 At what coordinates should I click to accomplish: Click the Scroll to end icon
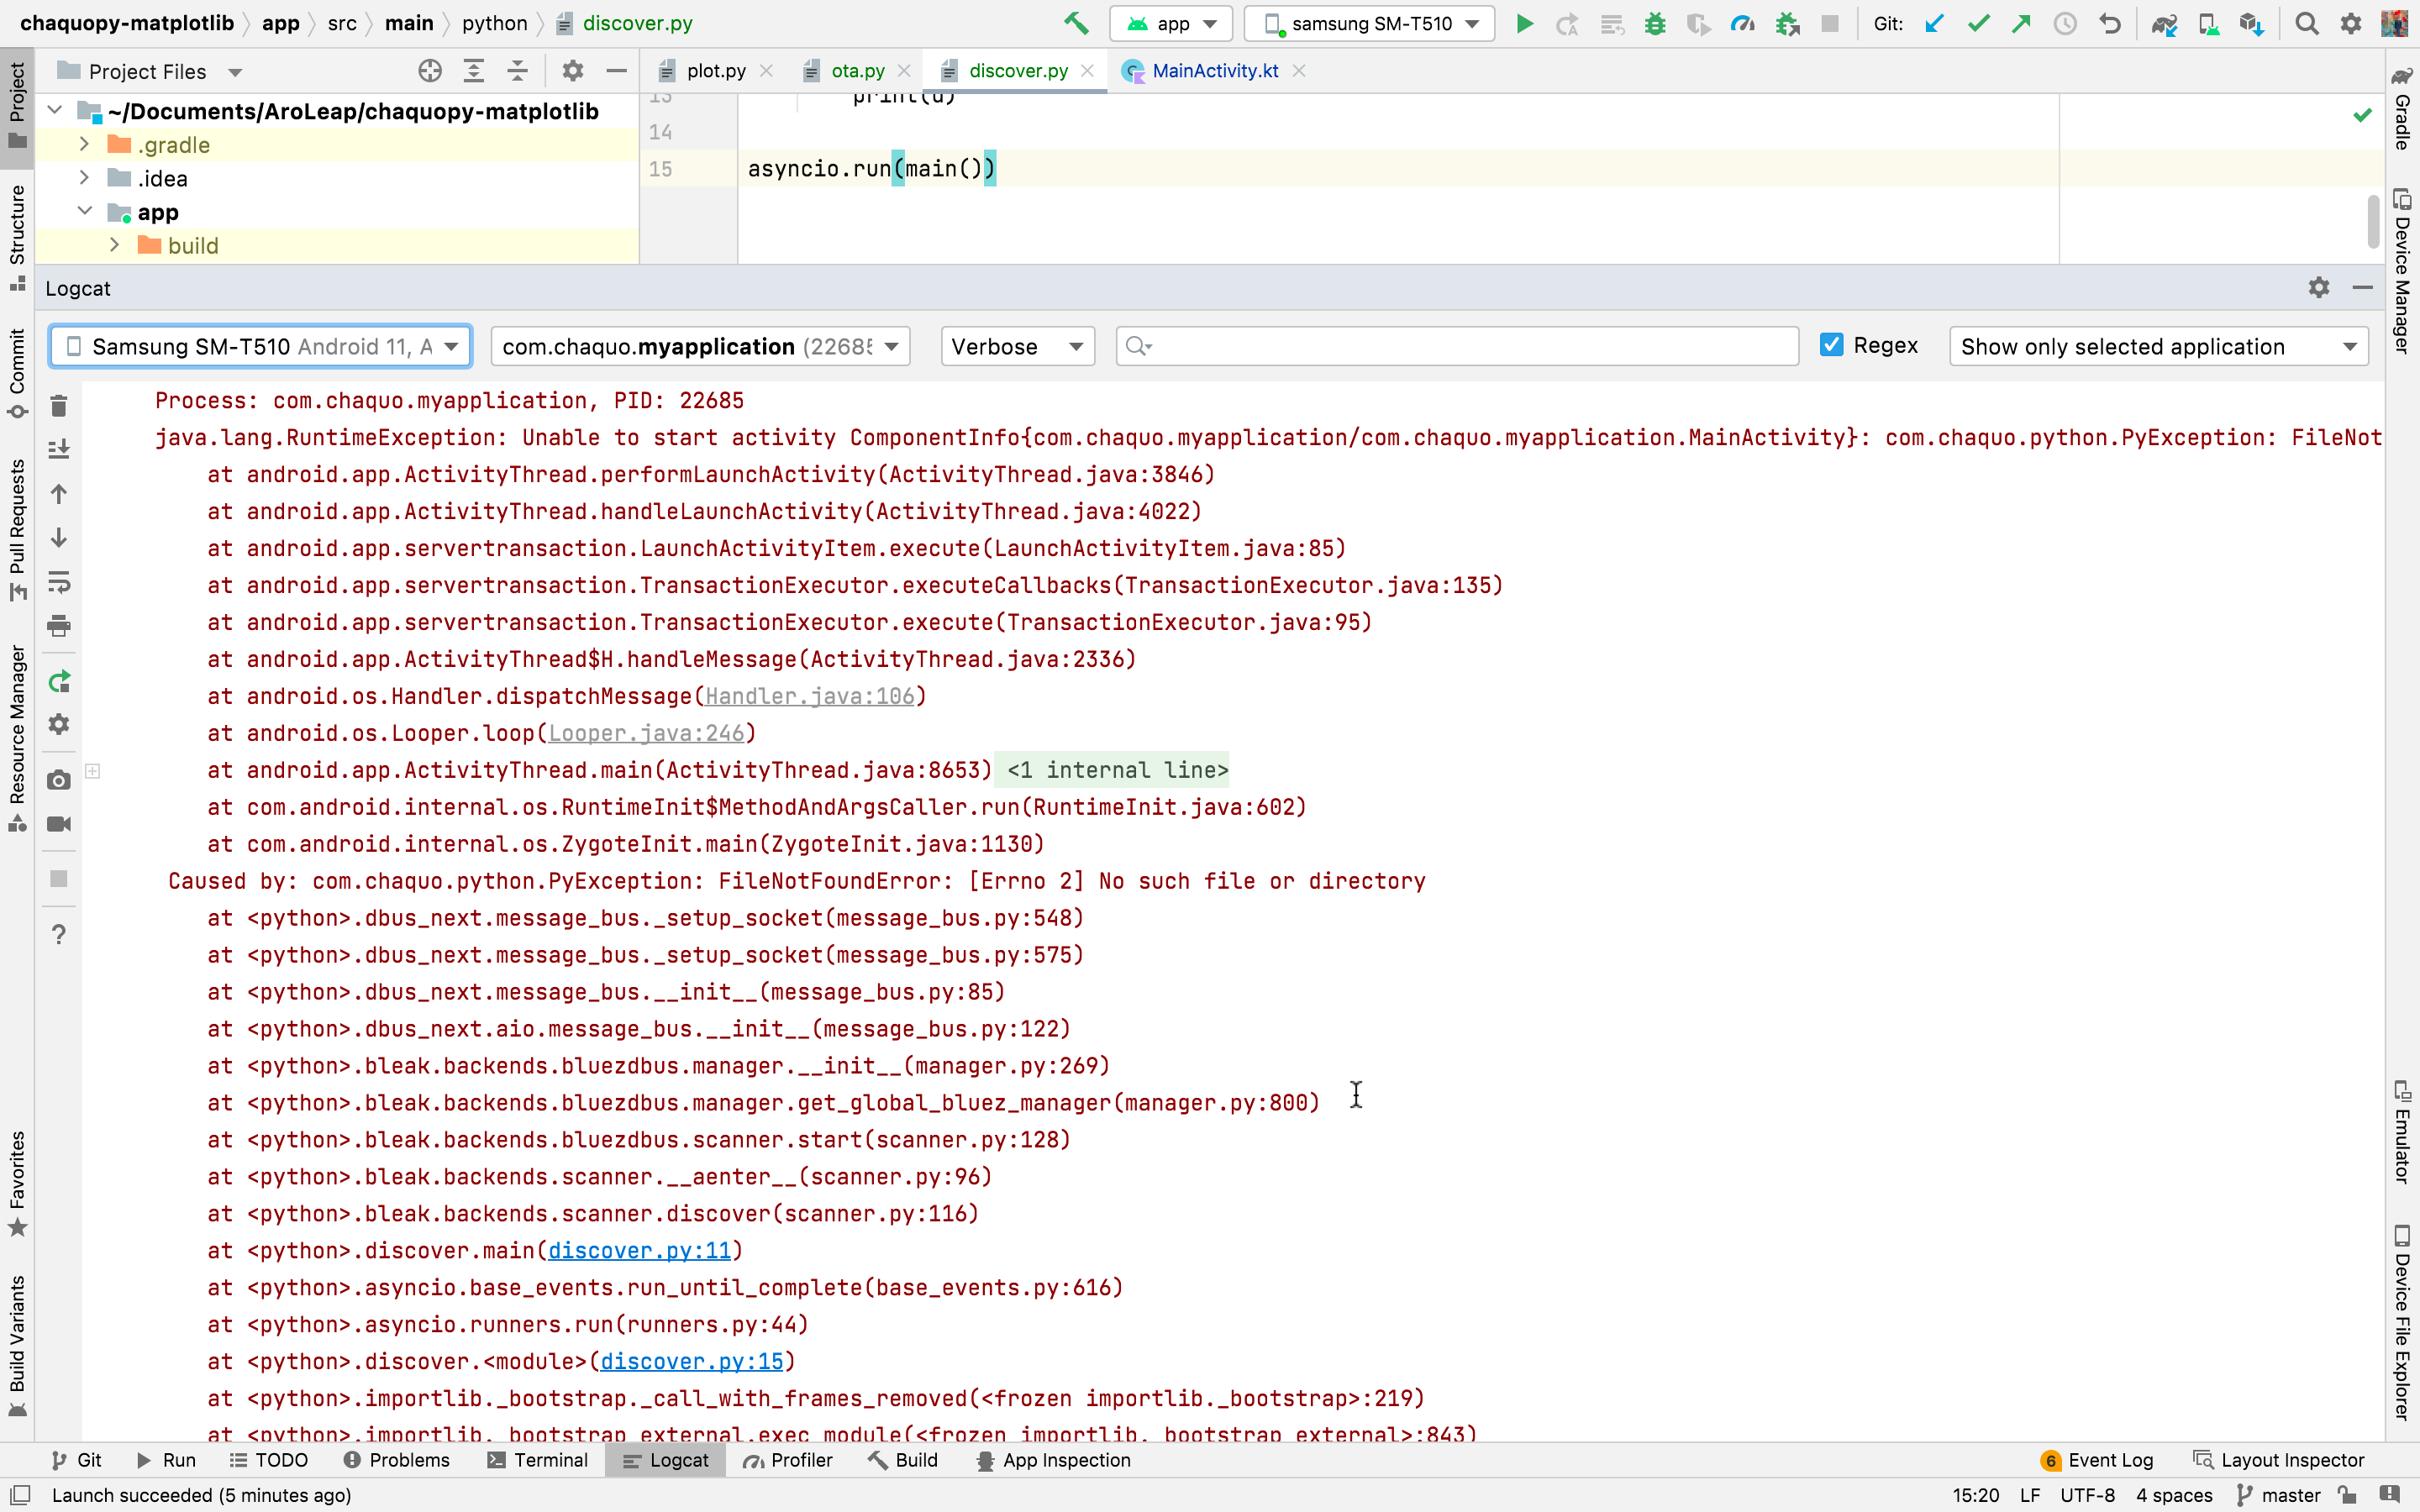[x=59, y=449]
